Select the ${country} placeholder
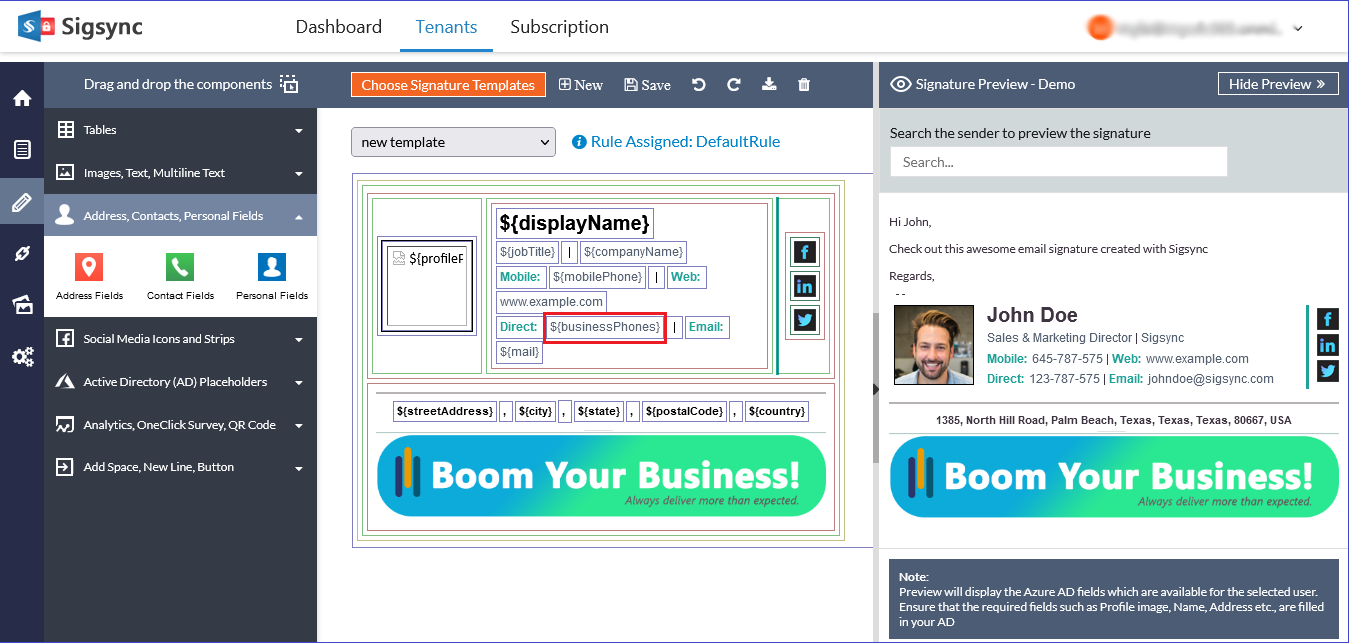1349x643 pixels. (777, 411)
